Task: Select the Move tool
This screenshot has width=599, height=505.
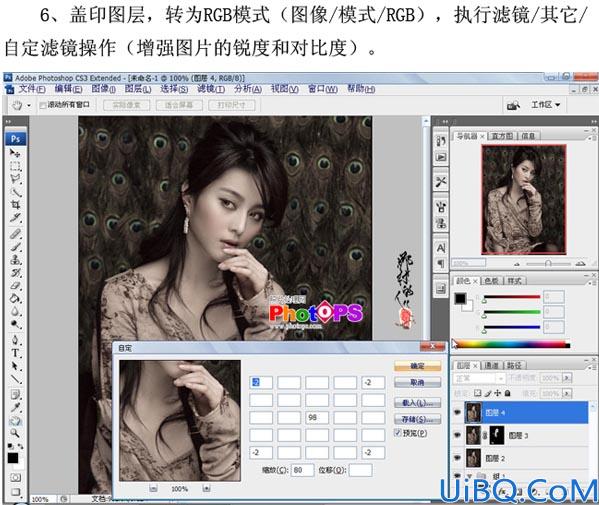Action: (x=15, y=154)
